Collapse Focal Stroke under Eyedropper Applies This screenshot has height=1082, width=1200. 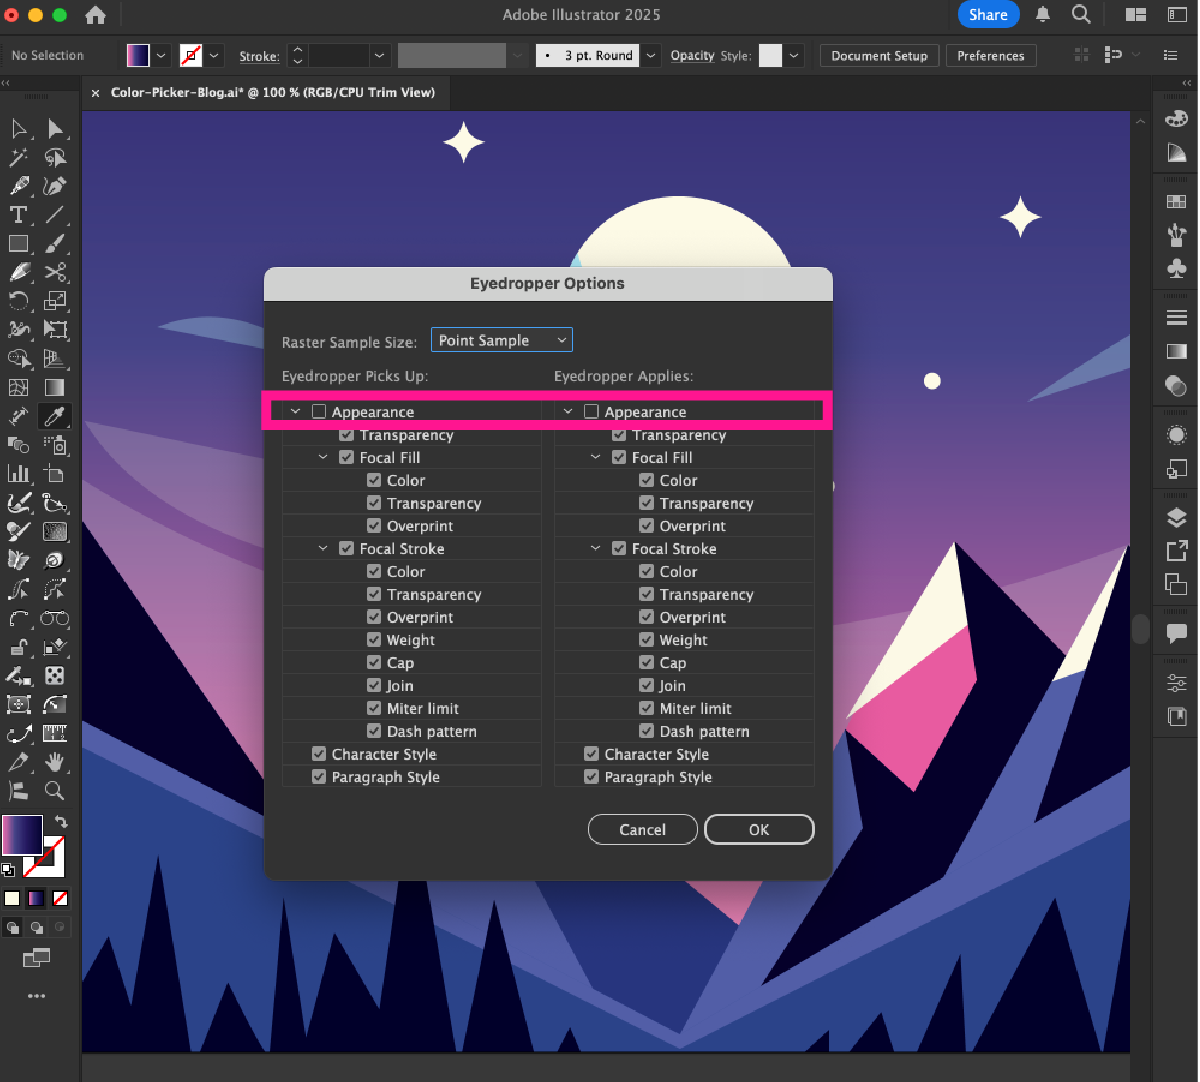pyautogui.click(x=595, y=548)
